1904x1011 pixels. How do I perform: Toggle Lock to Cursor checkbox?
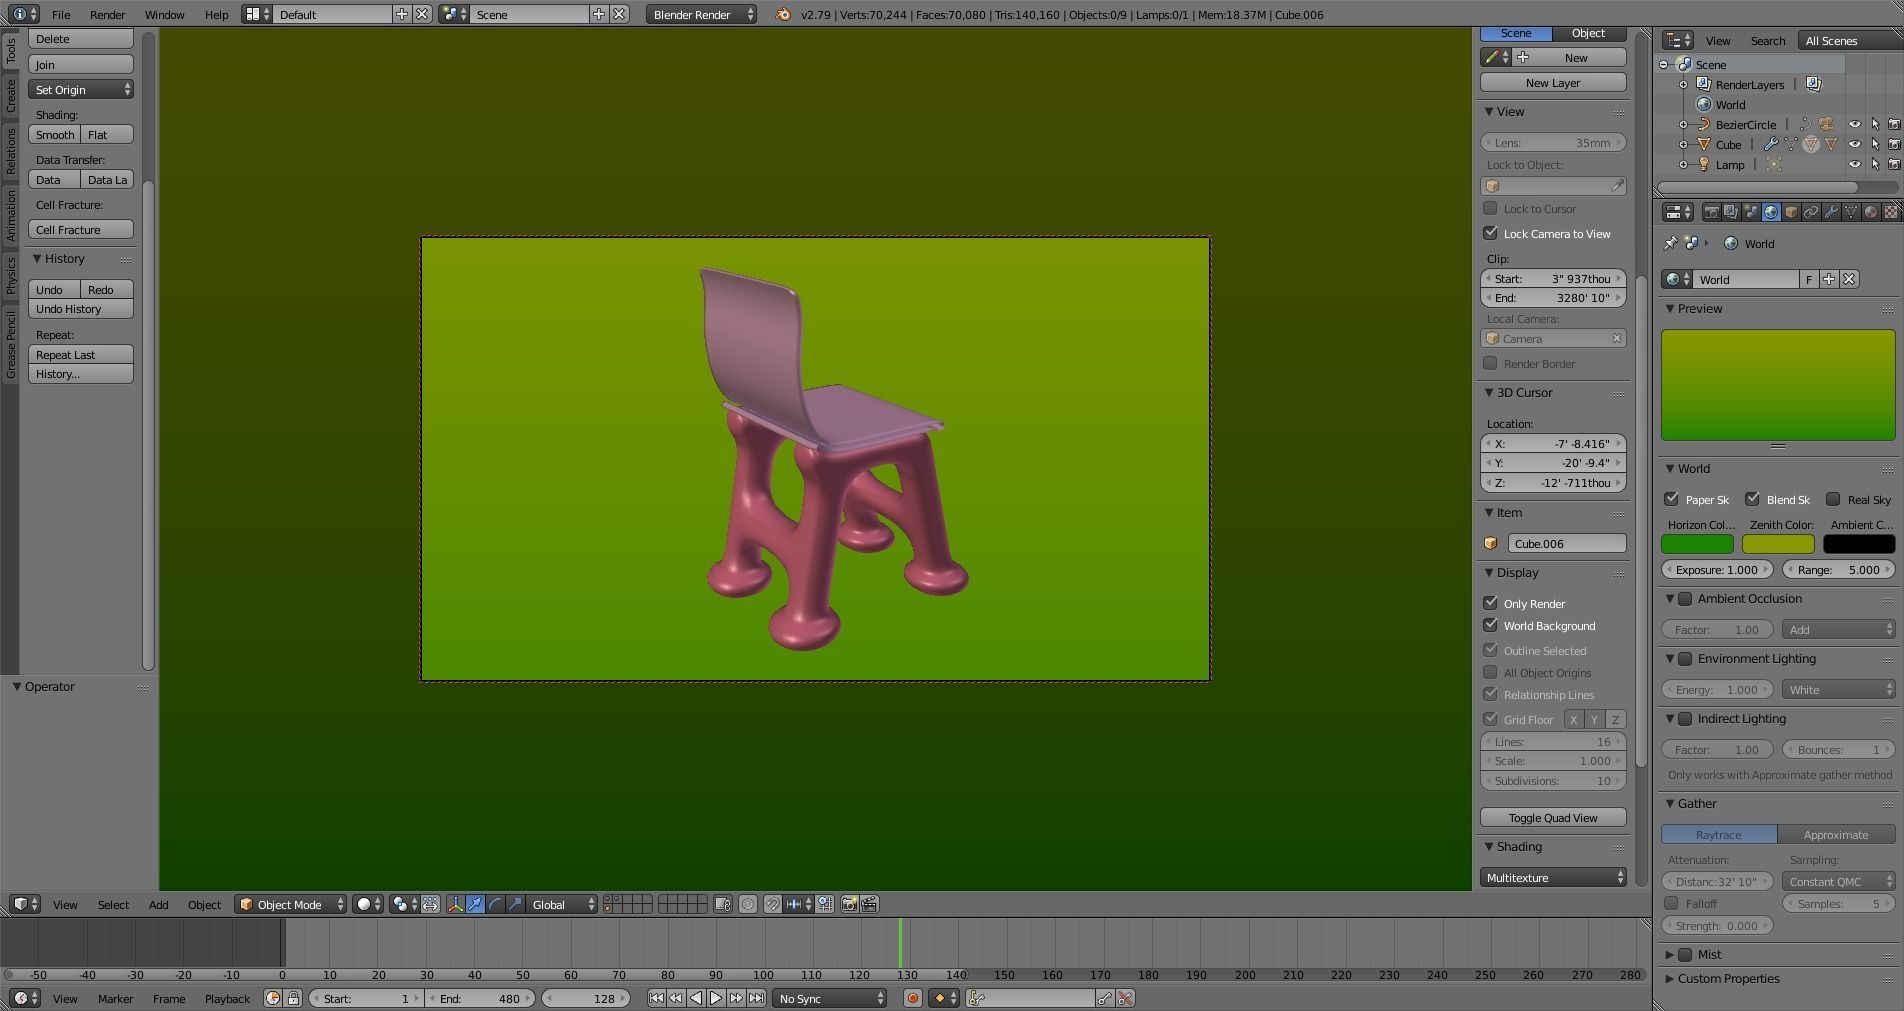pyautogui.click(x=1490, y=208)
